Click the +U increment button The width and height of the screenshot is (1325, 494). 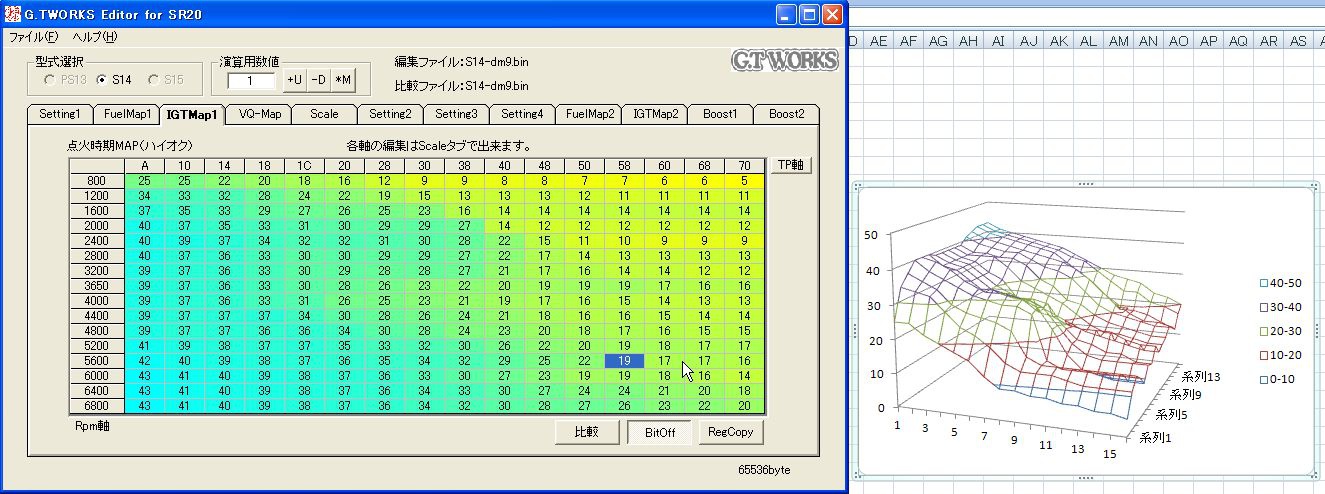point(294,79)
